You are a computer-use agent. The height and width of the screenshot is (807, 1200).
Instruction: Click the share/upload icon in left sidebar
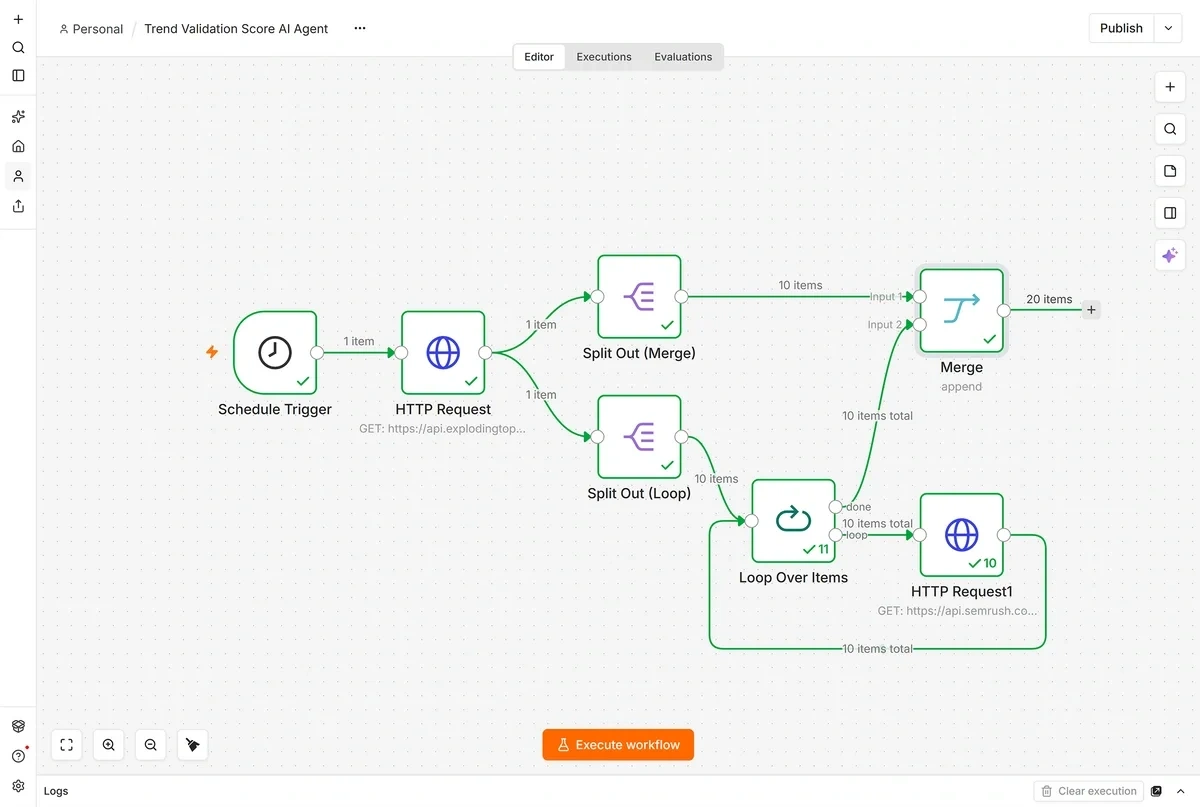(18, 206)
